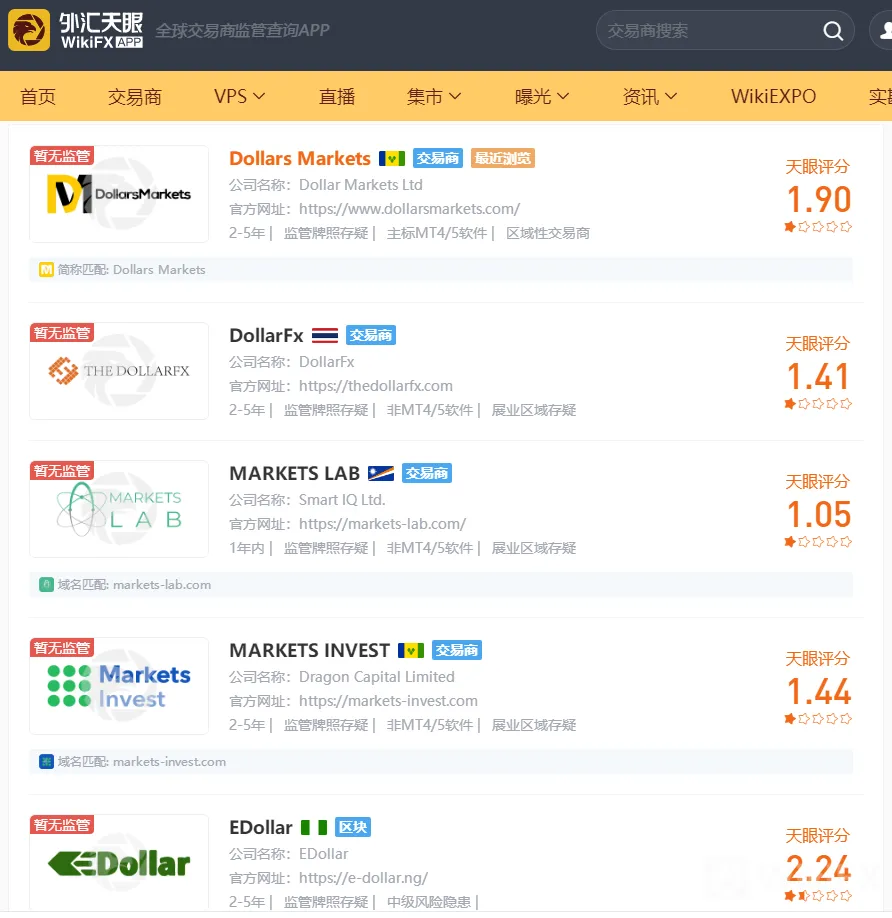Click the 暂无监管 badge on Dollars Markets
892x918 pixels.
coord(62,156)
